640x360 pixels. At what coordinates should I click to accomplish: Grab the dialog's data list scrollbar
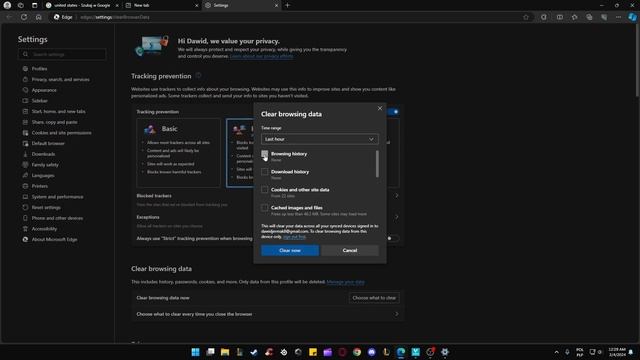(377, 164)
